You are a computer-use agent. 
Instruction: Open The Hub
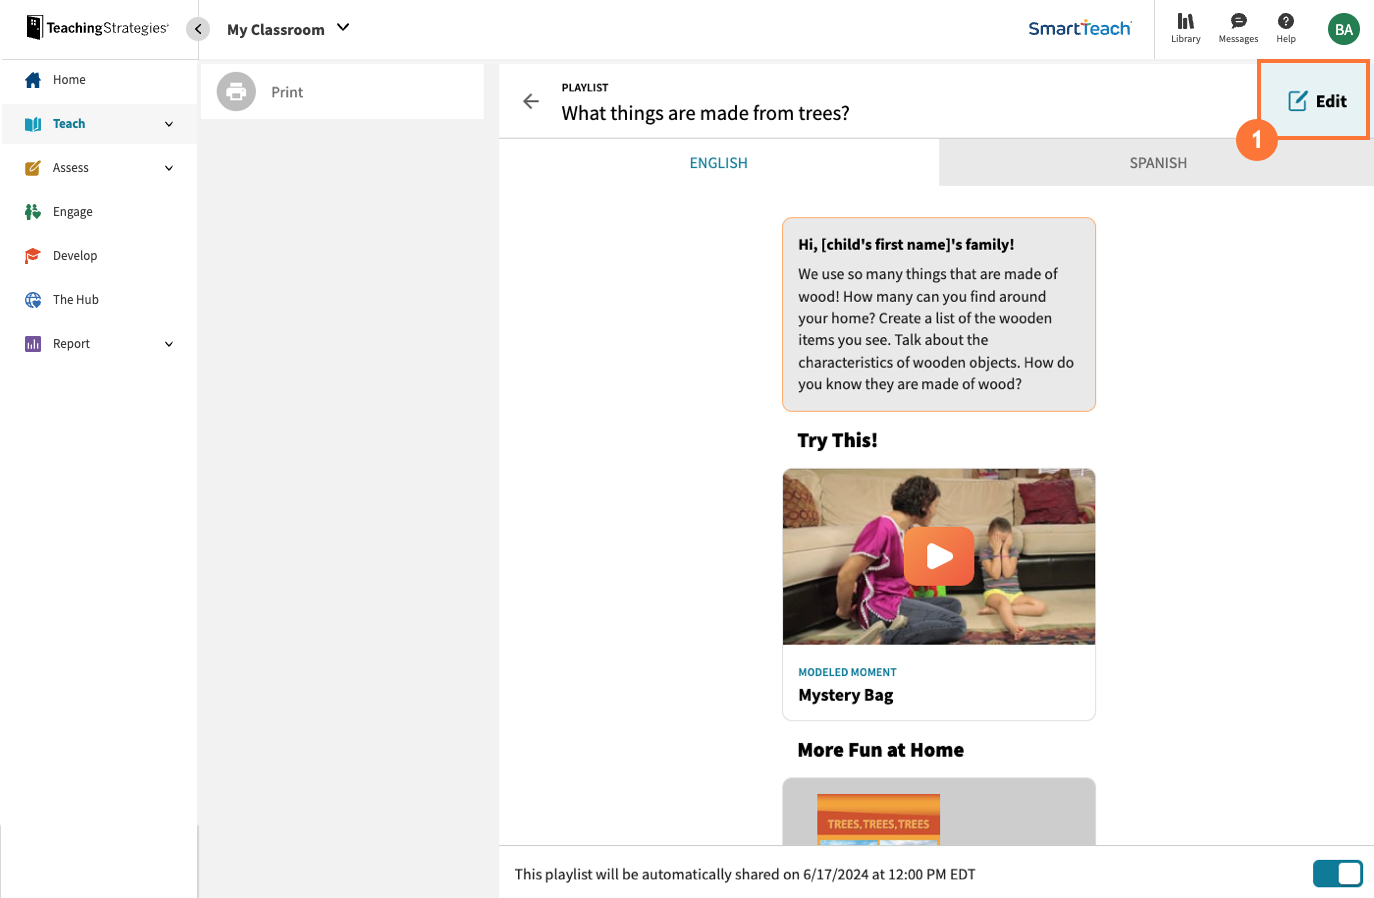pos(75,299)
